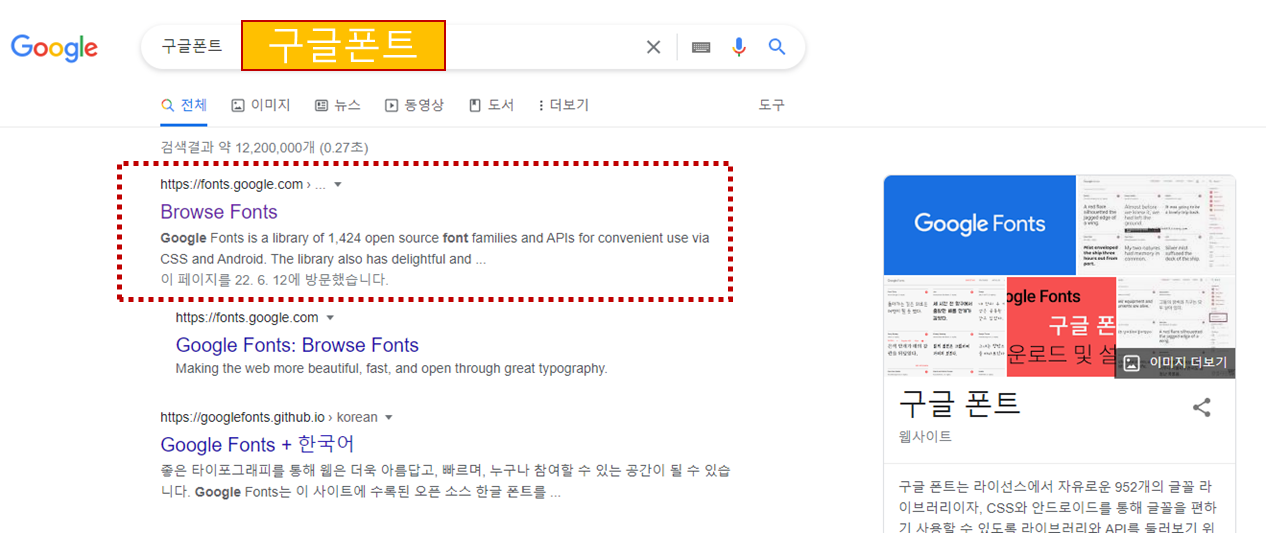
Task: Open the Browse Fonts result link
Action: (x=219, y=212)
